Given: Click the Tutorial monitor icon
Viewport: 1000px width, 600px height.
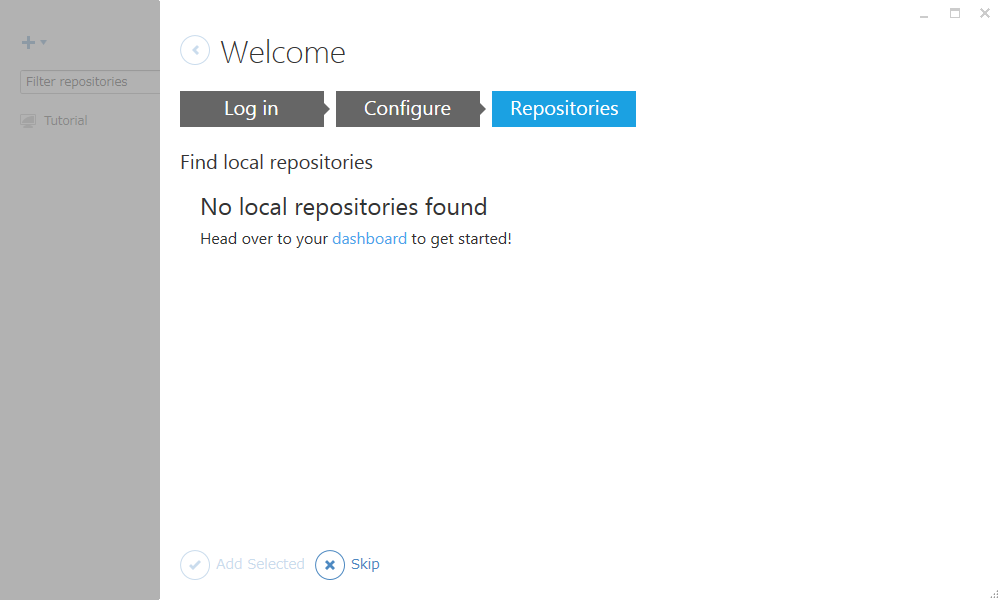Looking at the screenshot, I should [28, 121].
